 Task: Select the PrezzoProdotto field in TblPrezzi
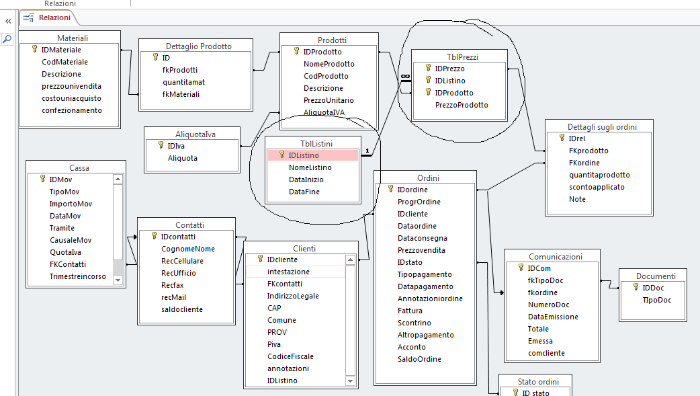click(461, 105)
